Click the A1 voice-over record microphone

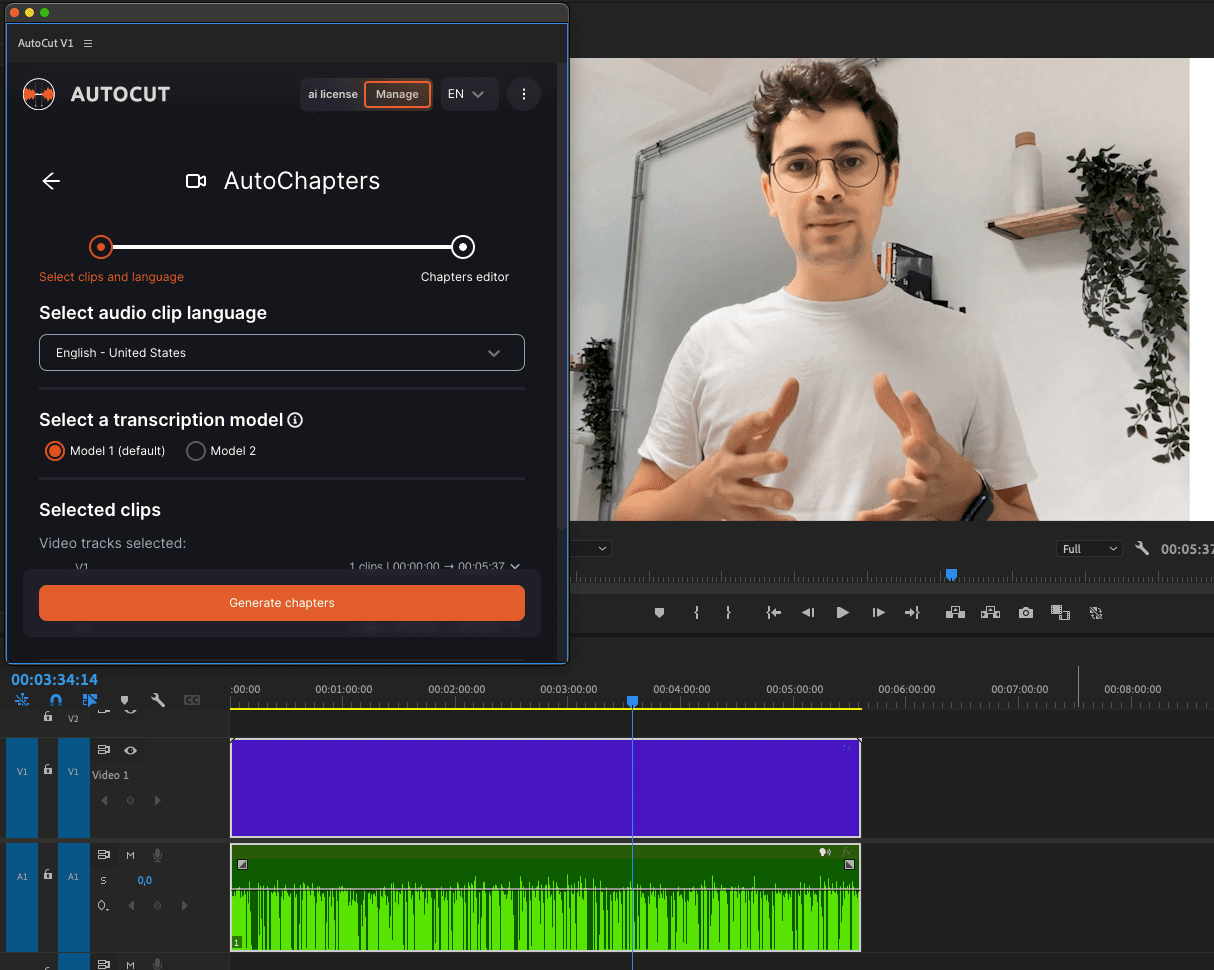tap(157, 855)
